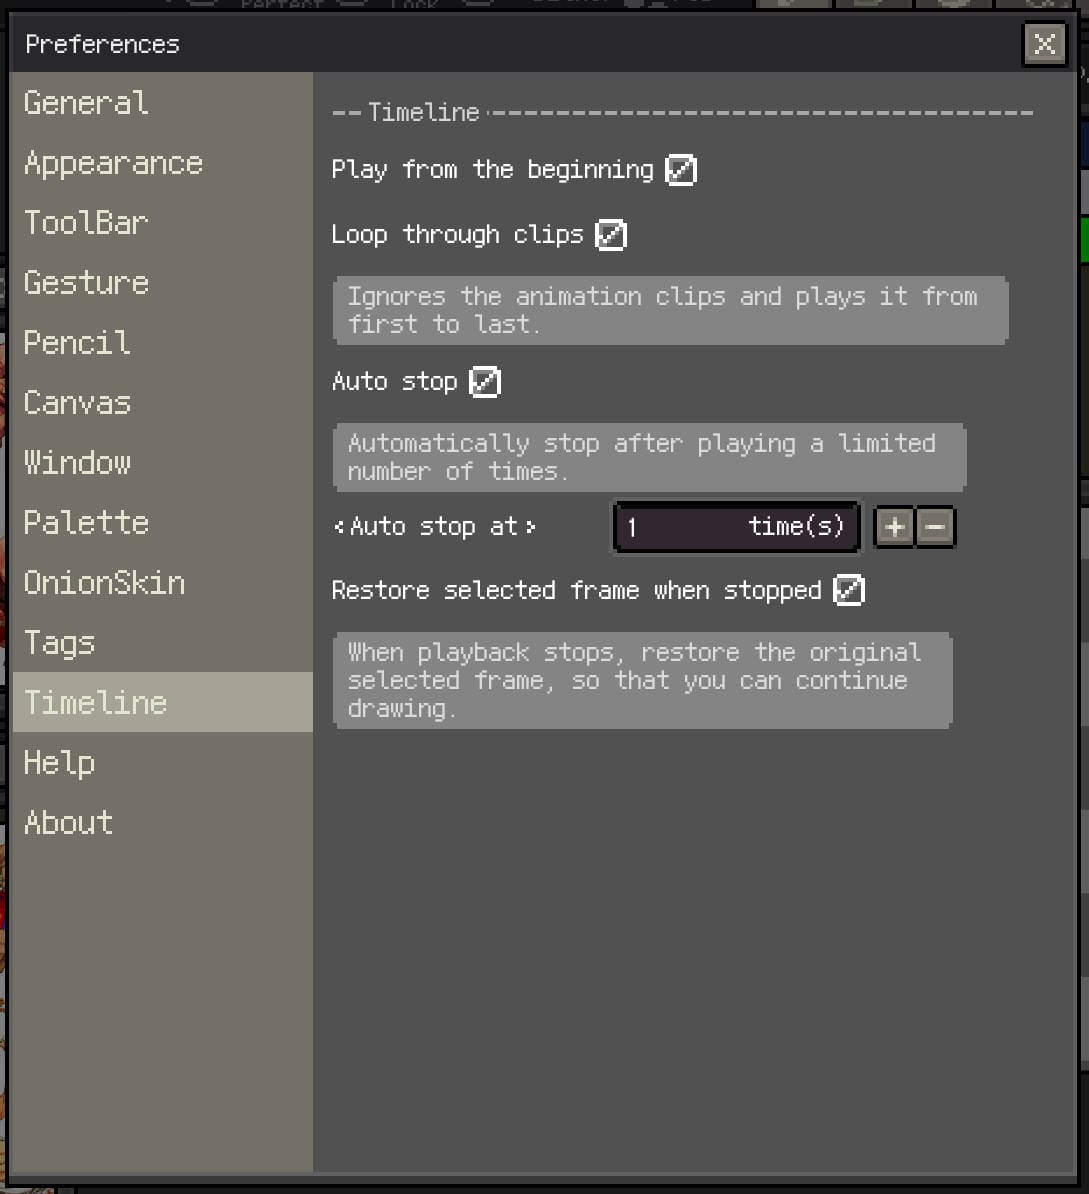View the Tags section
Image resolution: width=1089 pixels, height=1194 pixels.
[x=59, y=643]
